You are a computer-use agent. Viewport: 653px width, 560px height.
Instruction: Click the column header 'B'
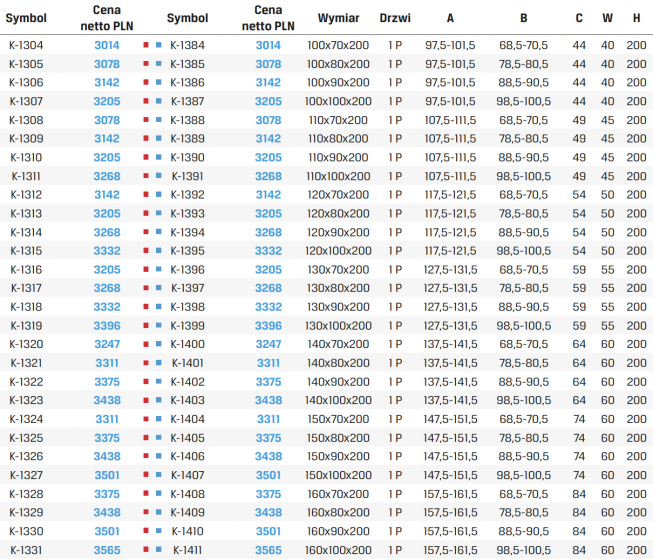523,18
